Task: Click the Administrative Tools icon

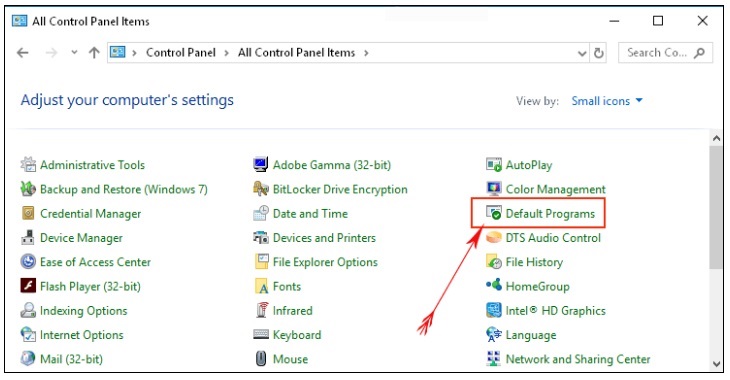Action: coord(28,164)
